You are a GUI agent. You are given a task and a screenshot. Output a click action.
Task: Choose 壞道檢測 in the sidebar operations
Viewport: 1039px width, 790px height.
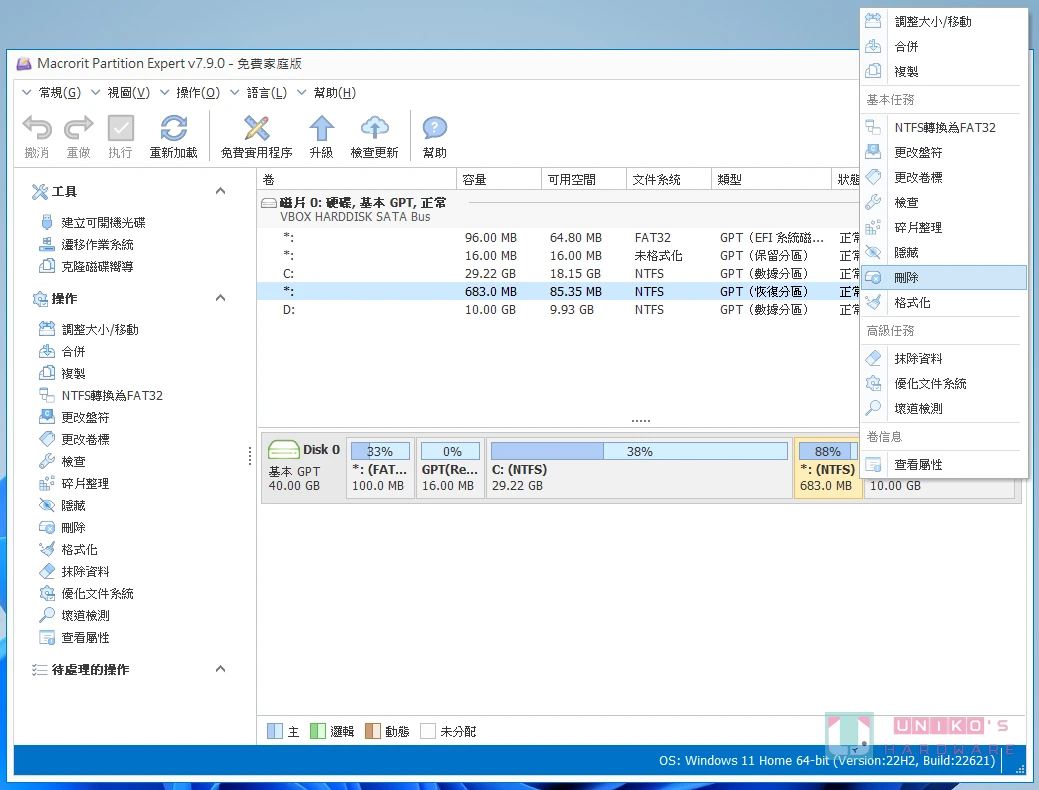pos(74,616)
